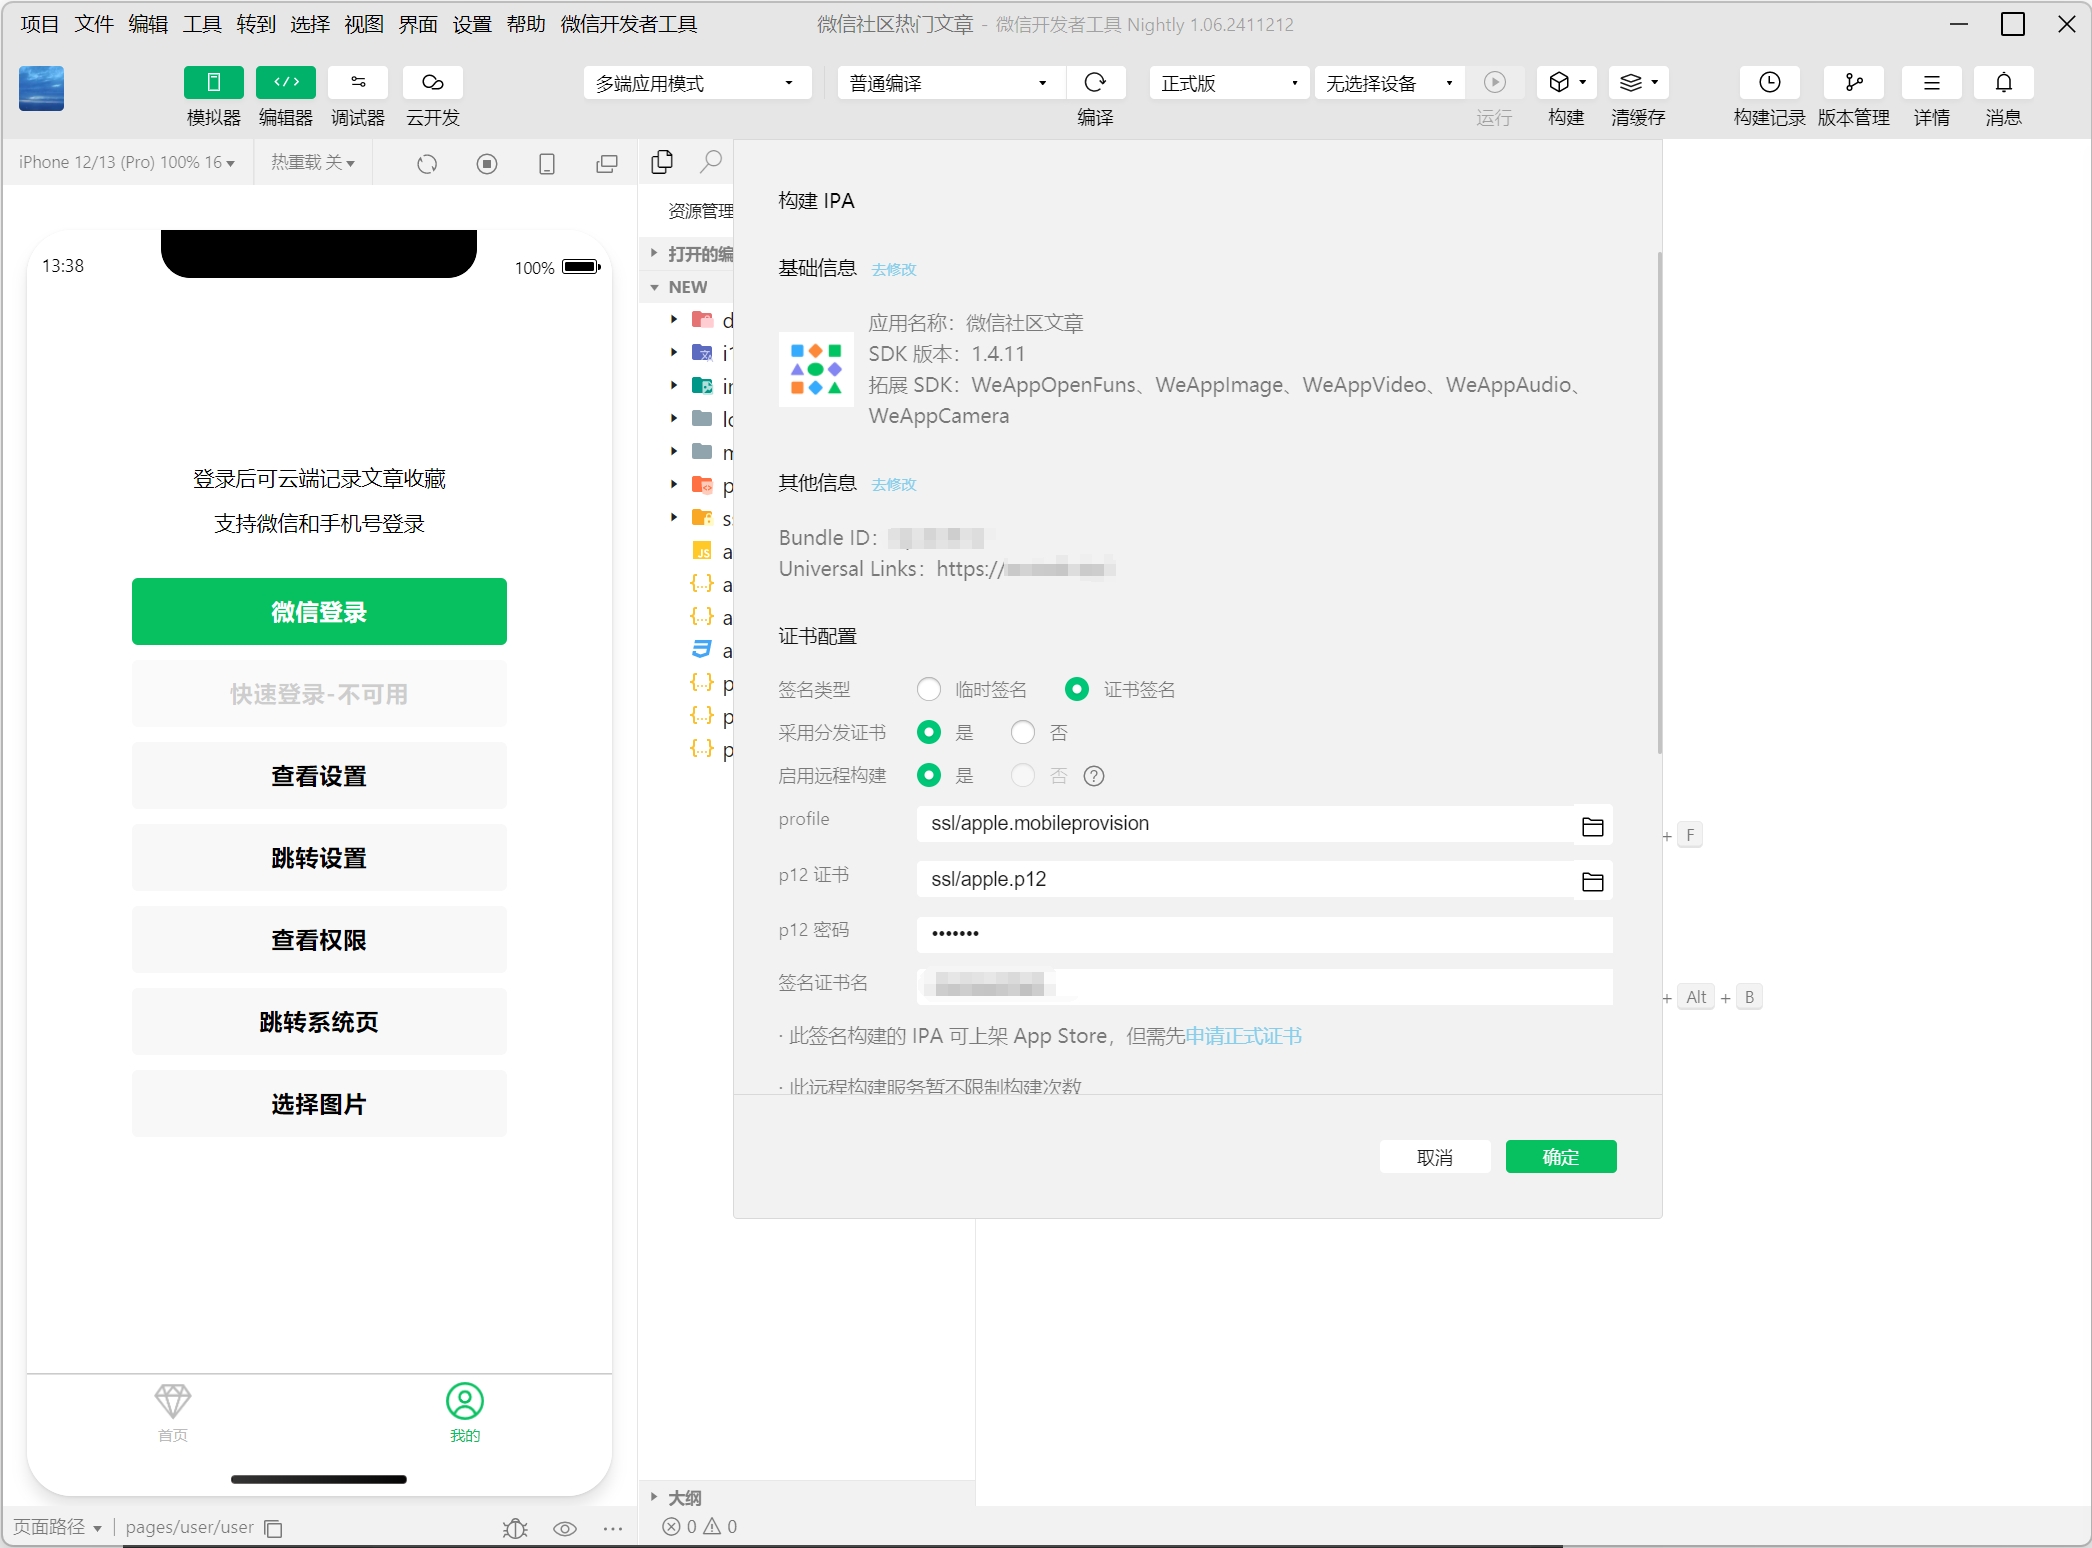Open the 视图 menu
Viewport: 2092px width, 1548px height.
click(364, 24)
